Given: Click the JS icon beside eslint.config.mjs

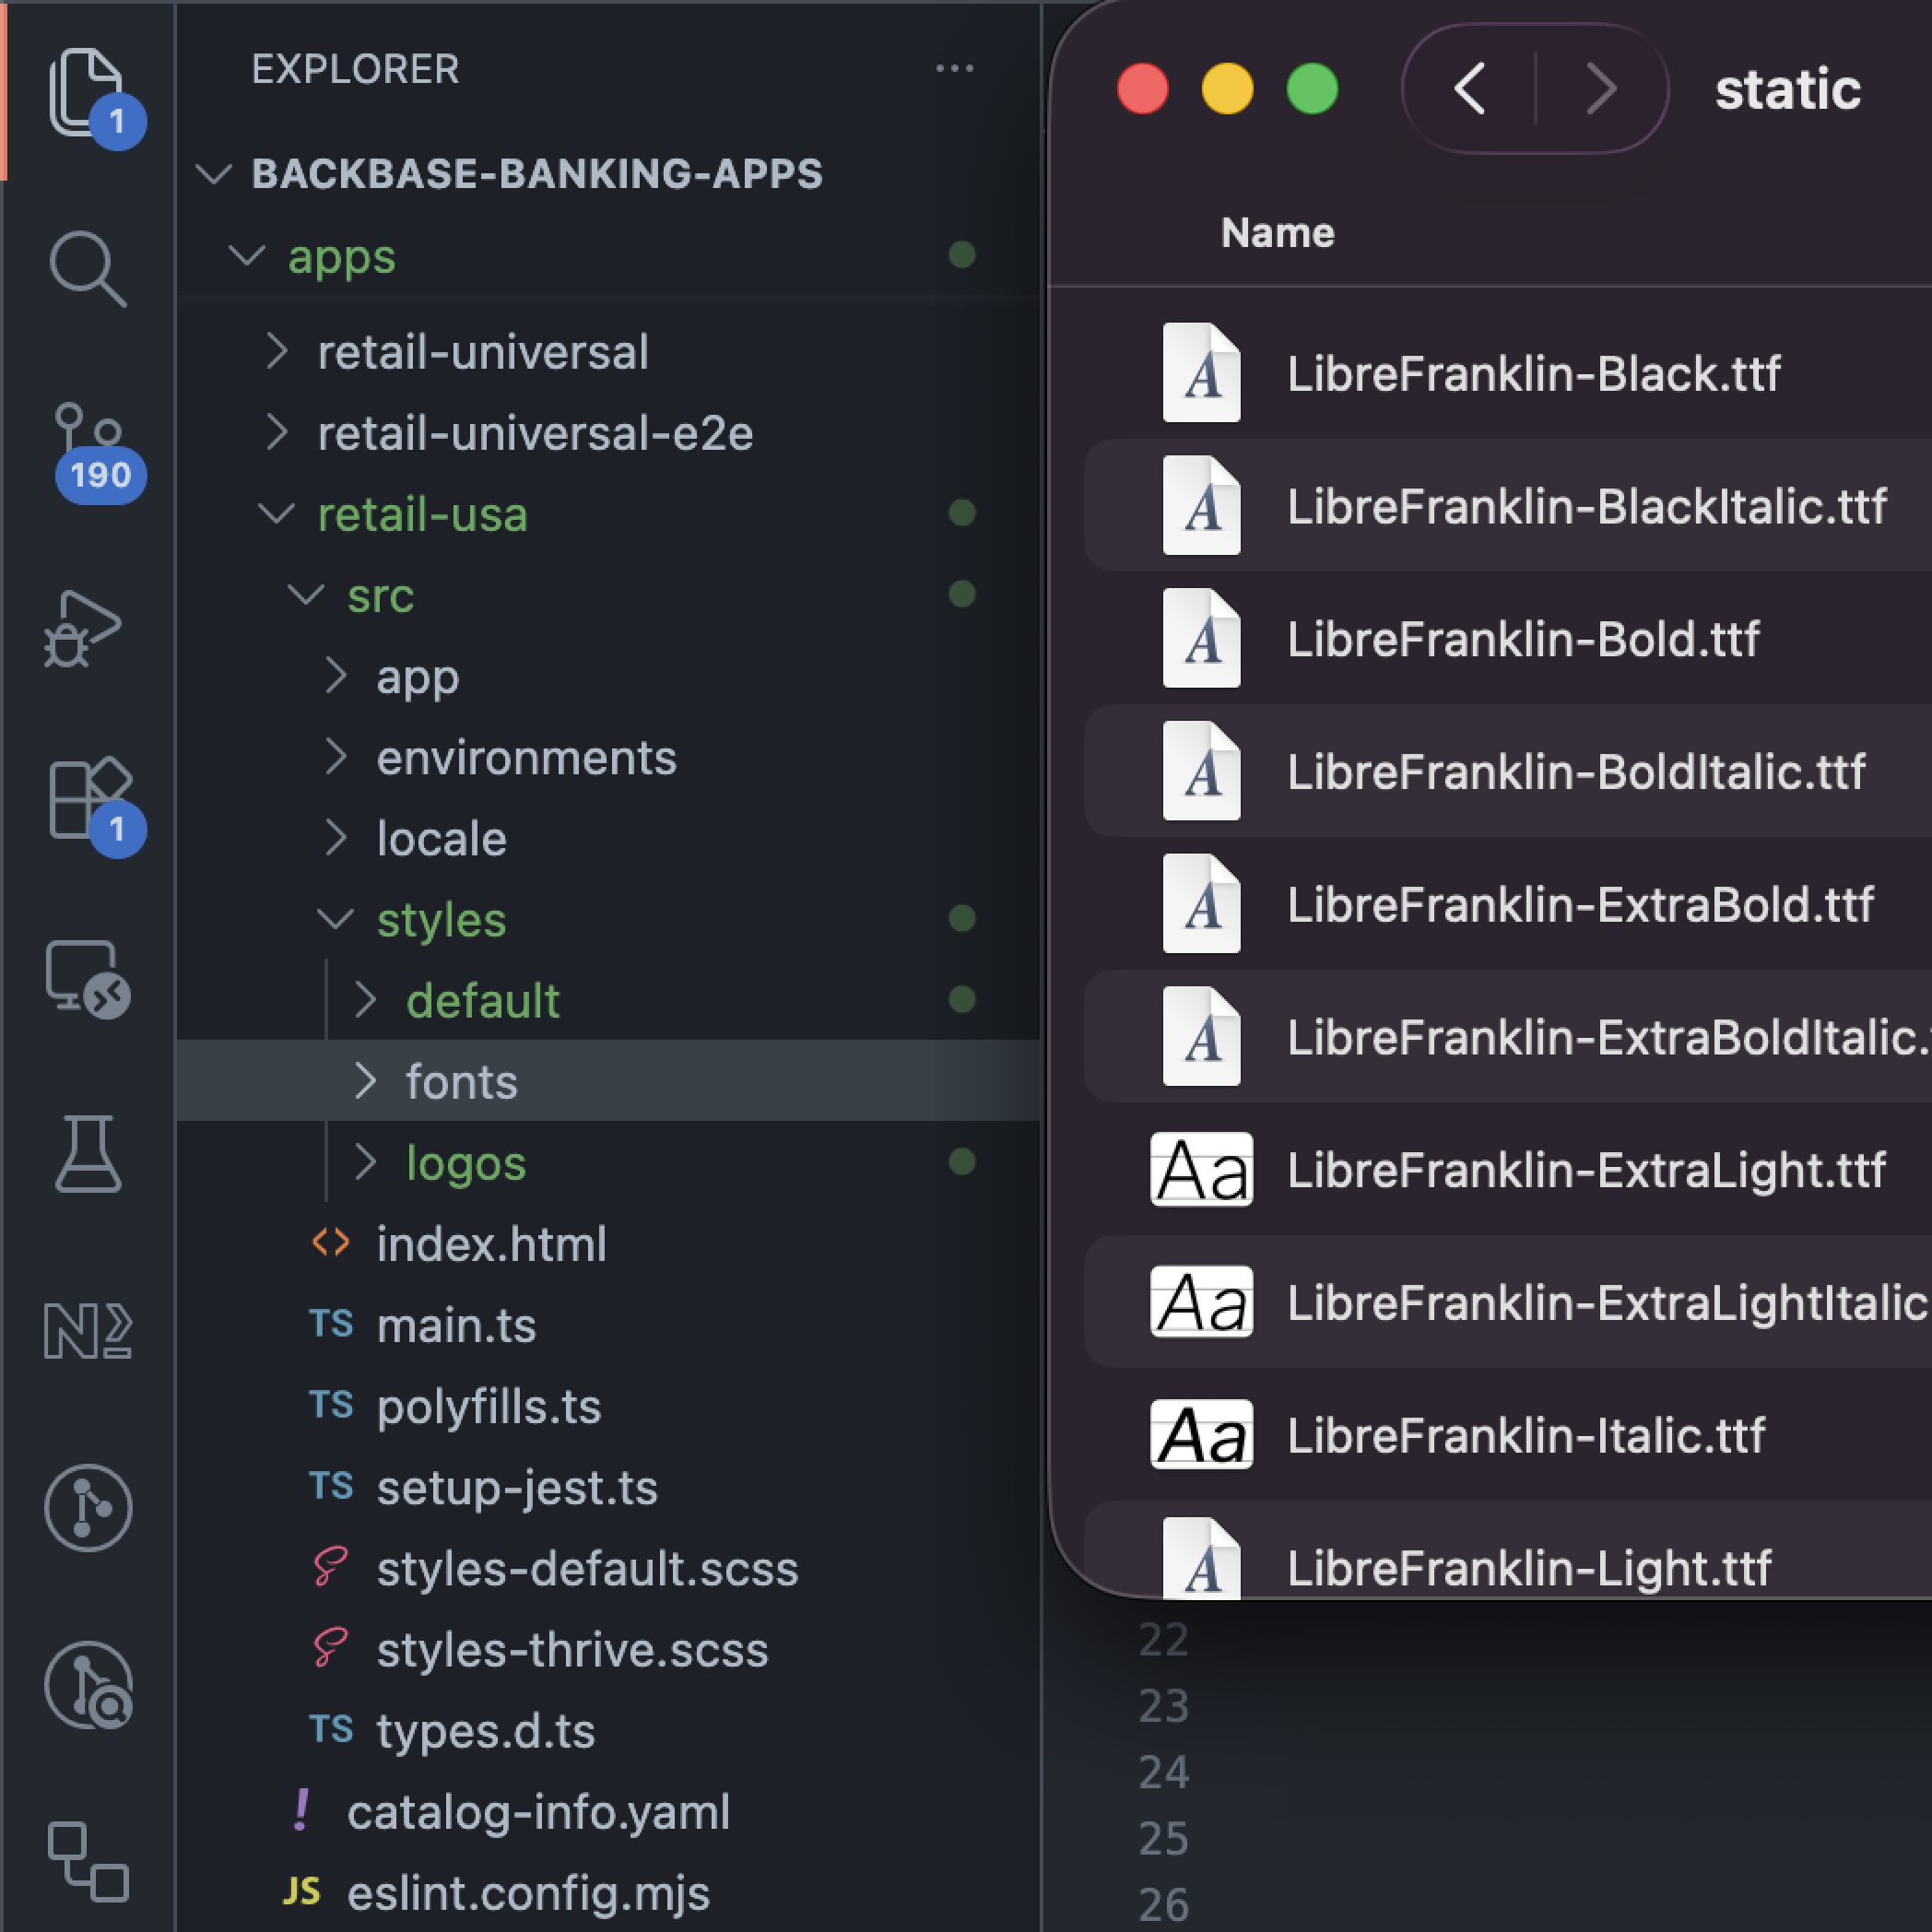Looking at the screenshot, I should tap(301, 1891).
